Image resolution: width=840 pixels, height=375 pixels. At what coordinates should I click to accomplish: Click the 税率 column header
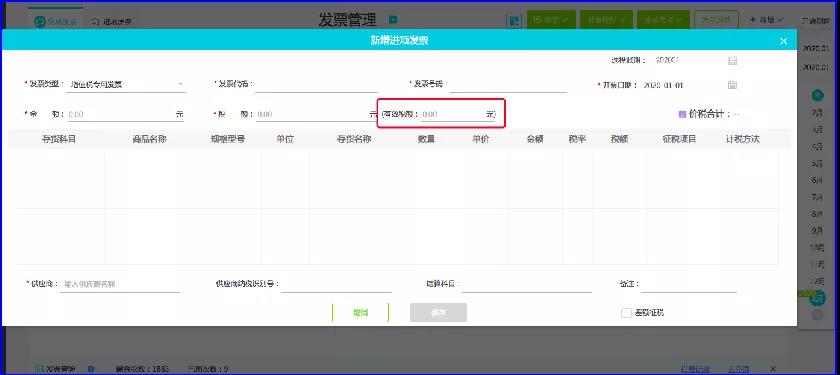coord(578,139)
